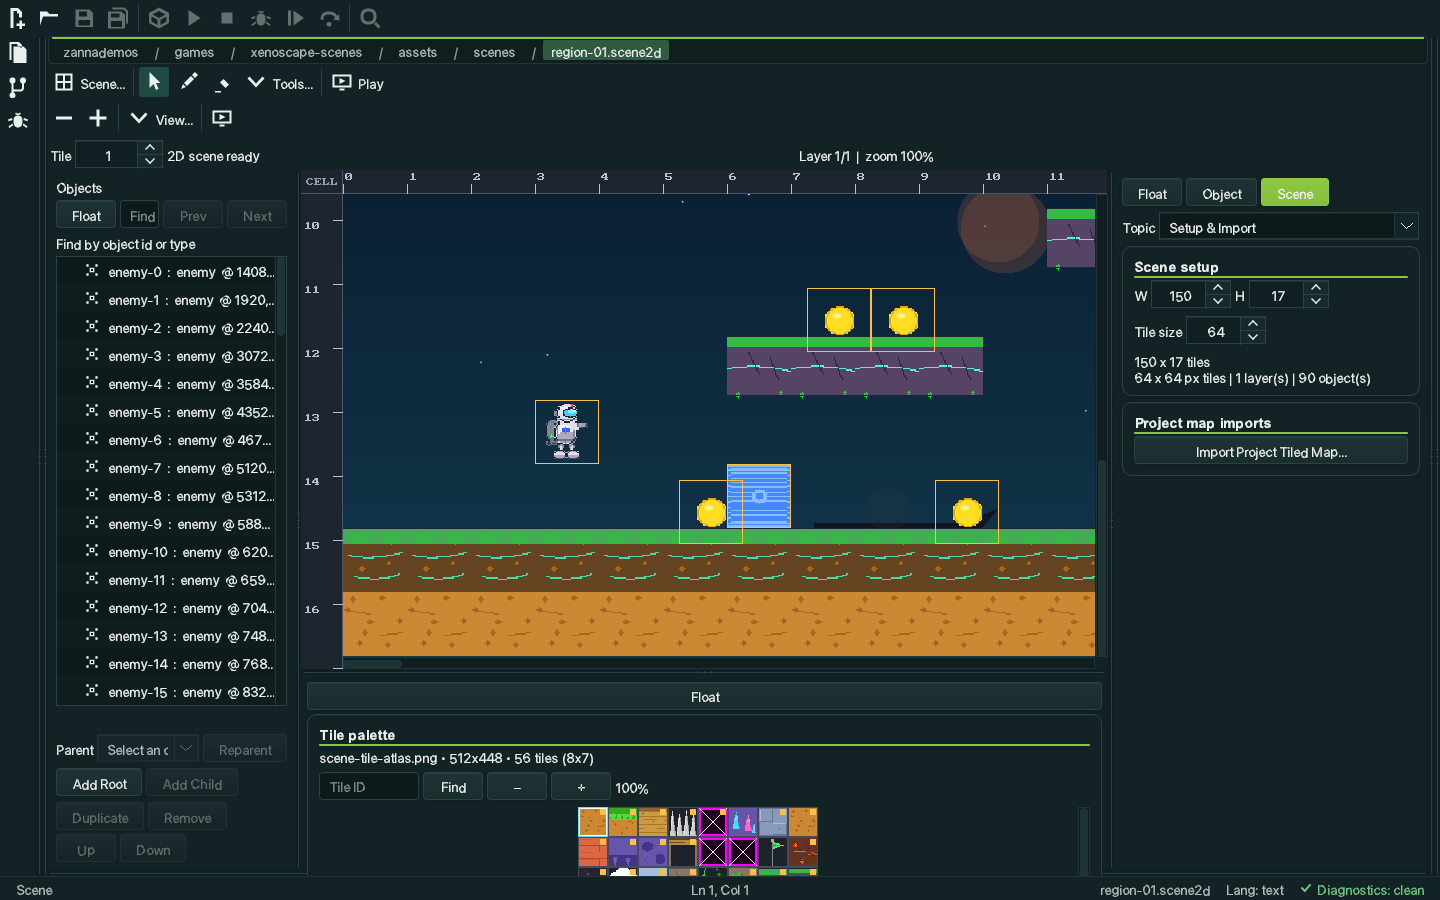Click the zoom-in plus icon
The width and height of the screenshot is (1440, 900).
point(98,118)
